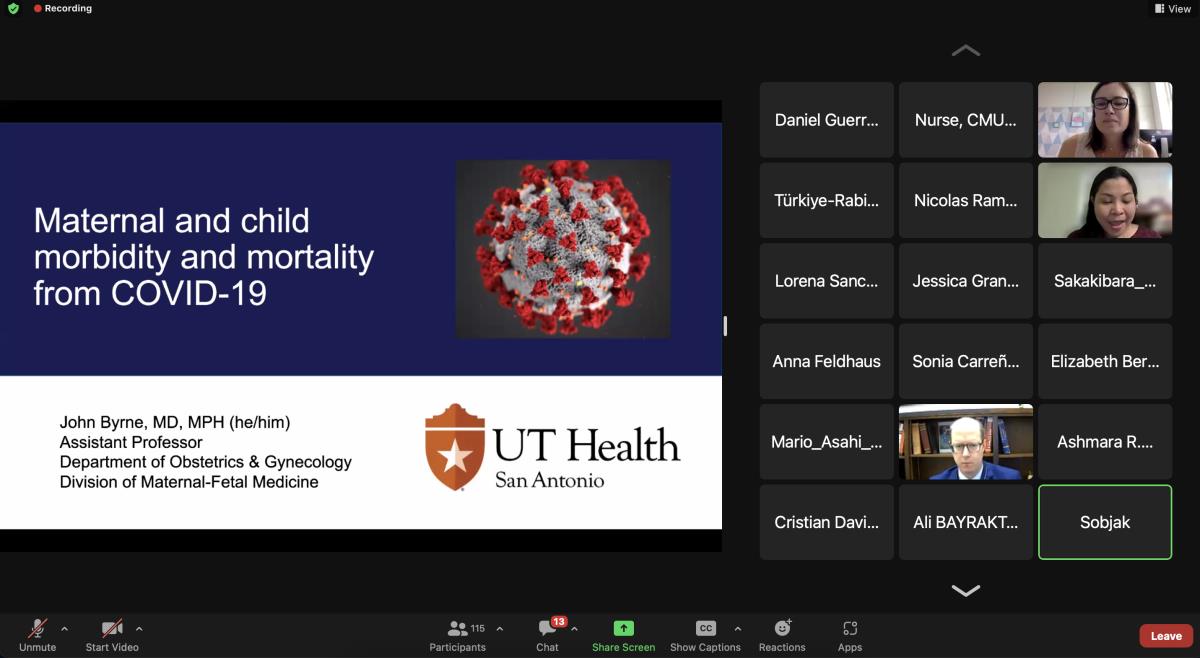Viewport: 1200px width, 658px height.
Task: Click the slide title 'Maternal and child morbidity'
Action: click(204, 257)
